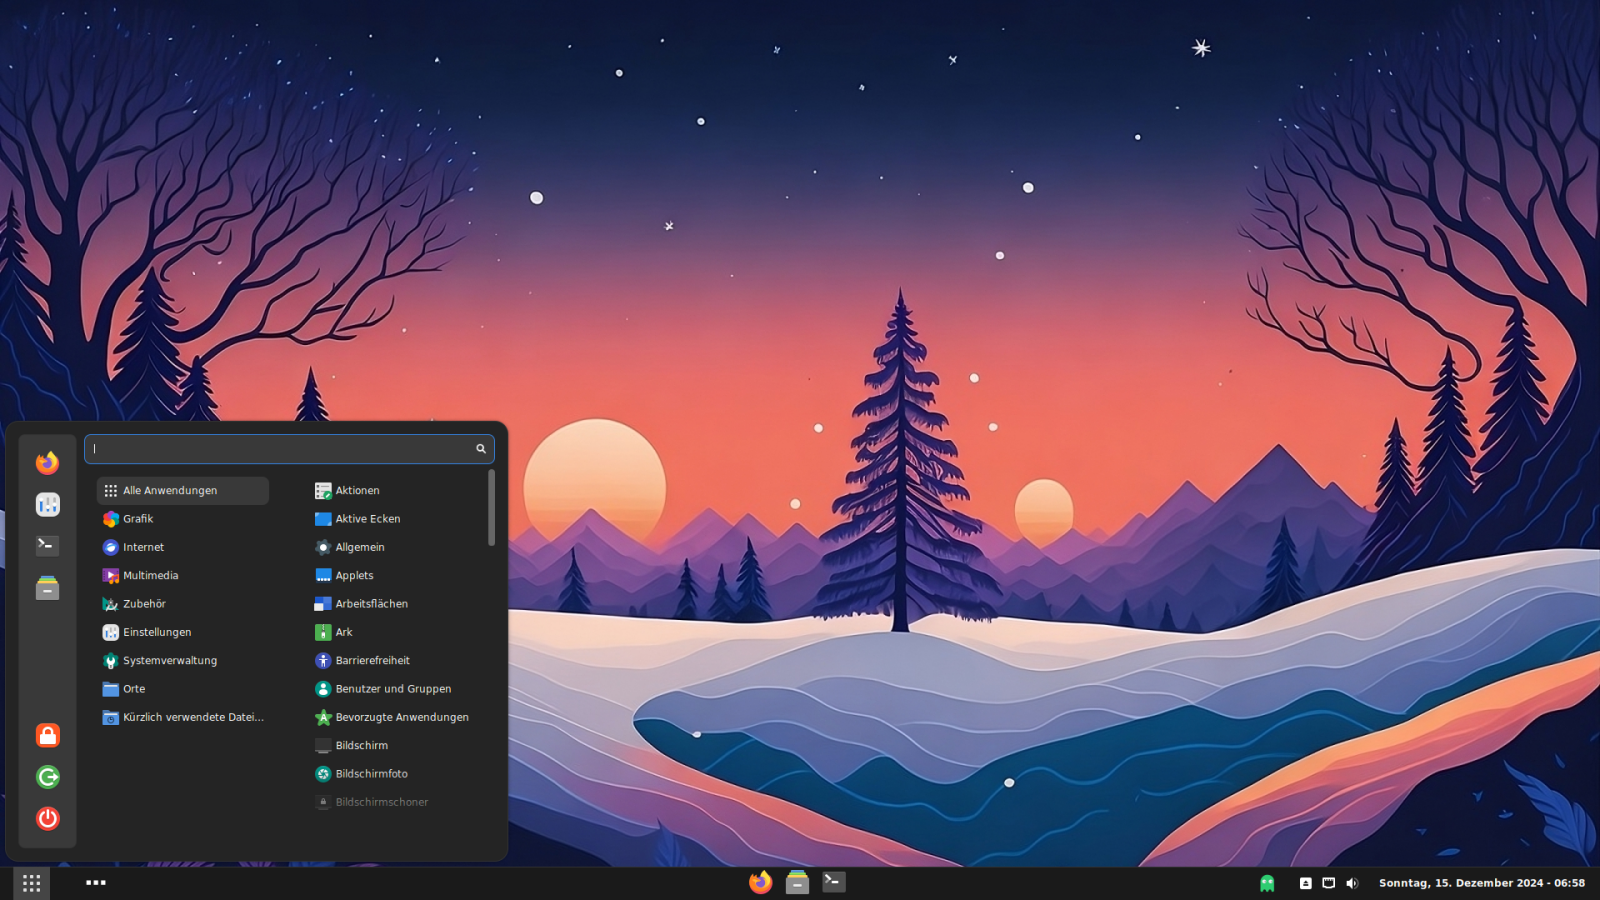1600x900 pixels.
Task: Open the terminal from the taskbar
Action: pyautogui.click(x=834, y=882)
